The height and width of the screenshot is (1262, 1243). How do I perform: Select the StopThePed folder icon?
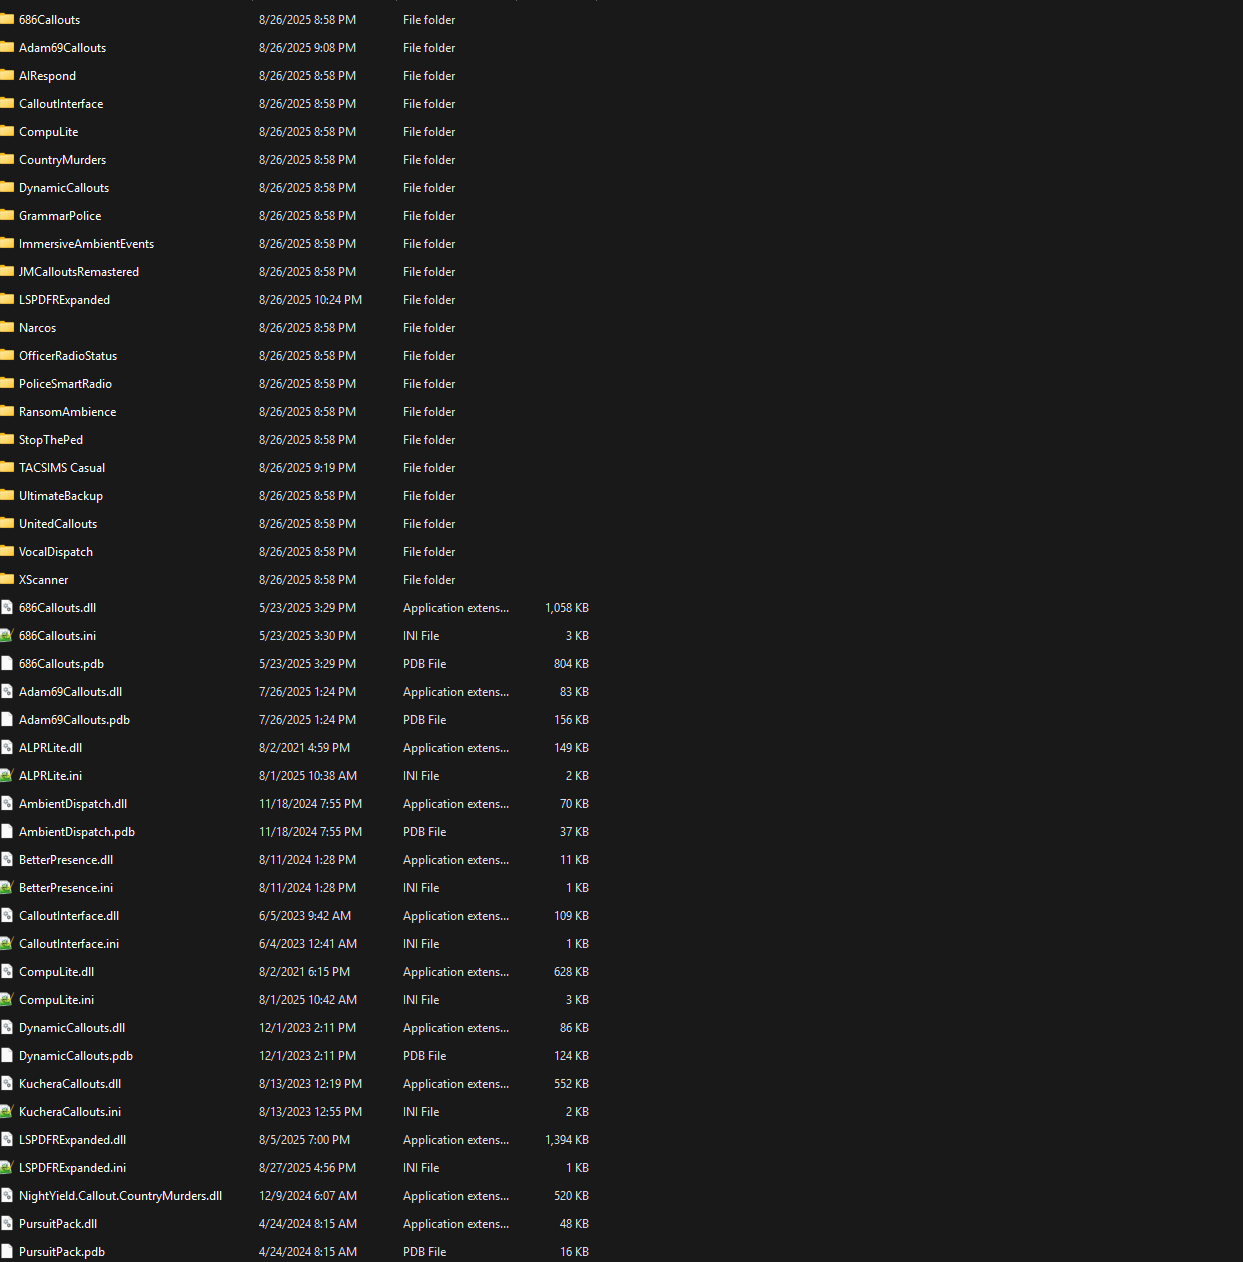point(6,439)
